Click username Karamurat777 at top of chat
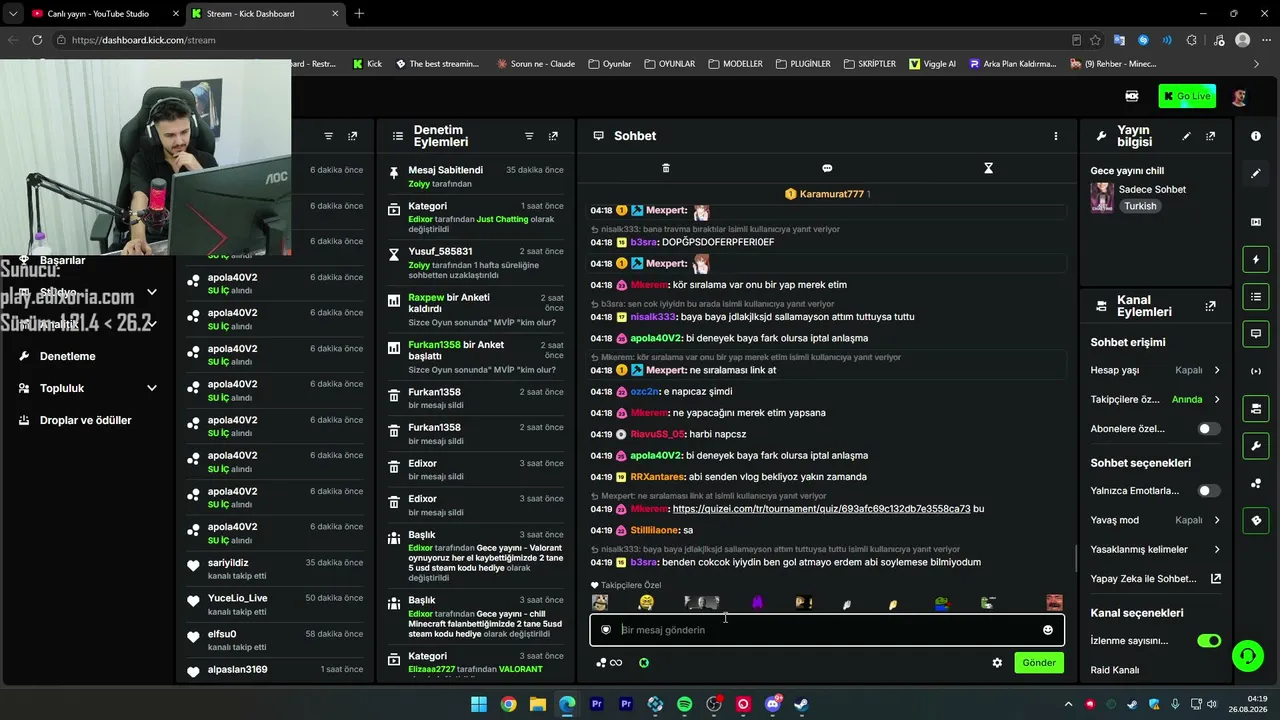 (x=830, y=194)
